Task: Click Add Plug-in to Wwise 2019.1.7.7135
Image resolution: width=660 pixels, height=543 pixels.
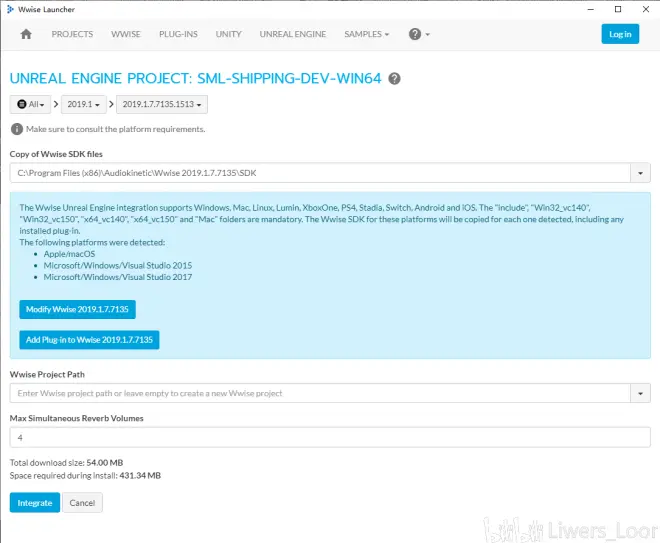Action: (x=89, y=340)
